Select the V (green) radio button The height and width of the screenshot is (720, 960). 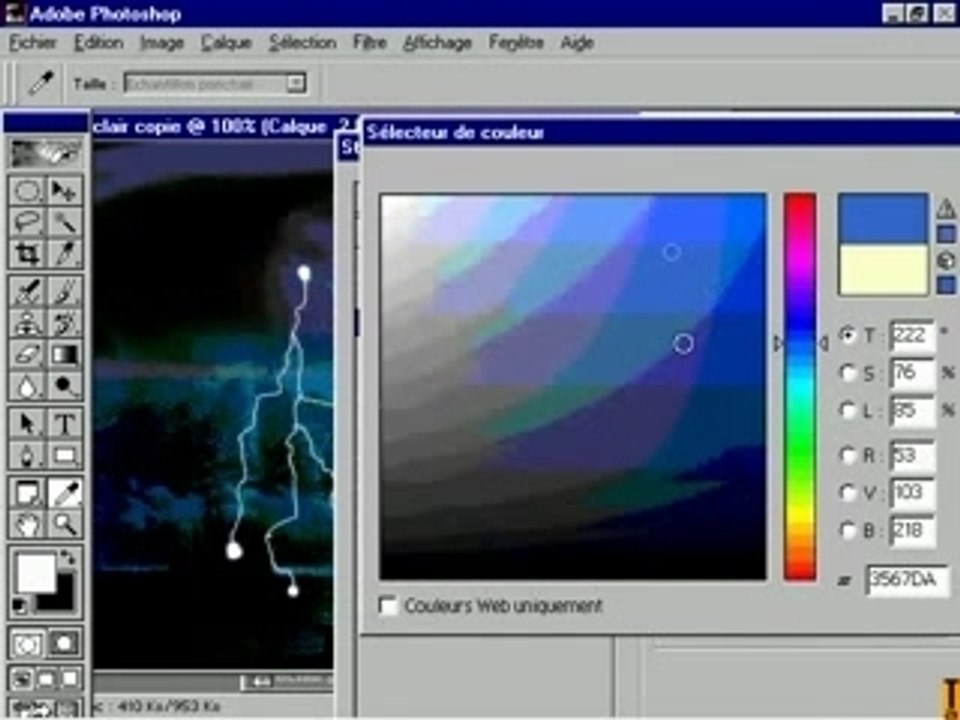[848, 492]
